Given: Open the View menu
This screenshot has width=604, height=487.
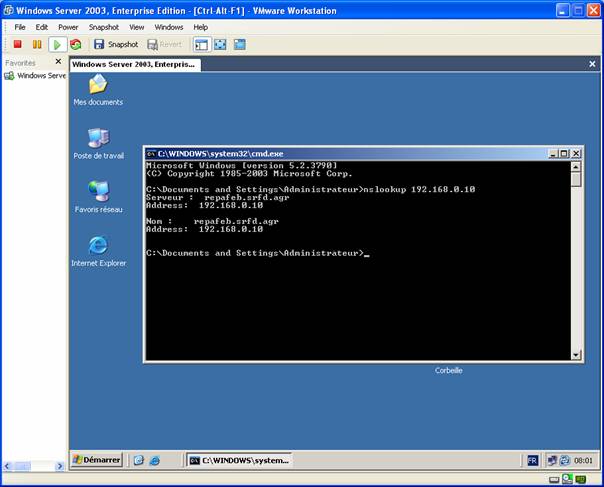Looking at the screenshot, I should point(136,27).
